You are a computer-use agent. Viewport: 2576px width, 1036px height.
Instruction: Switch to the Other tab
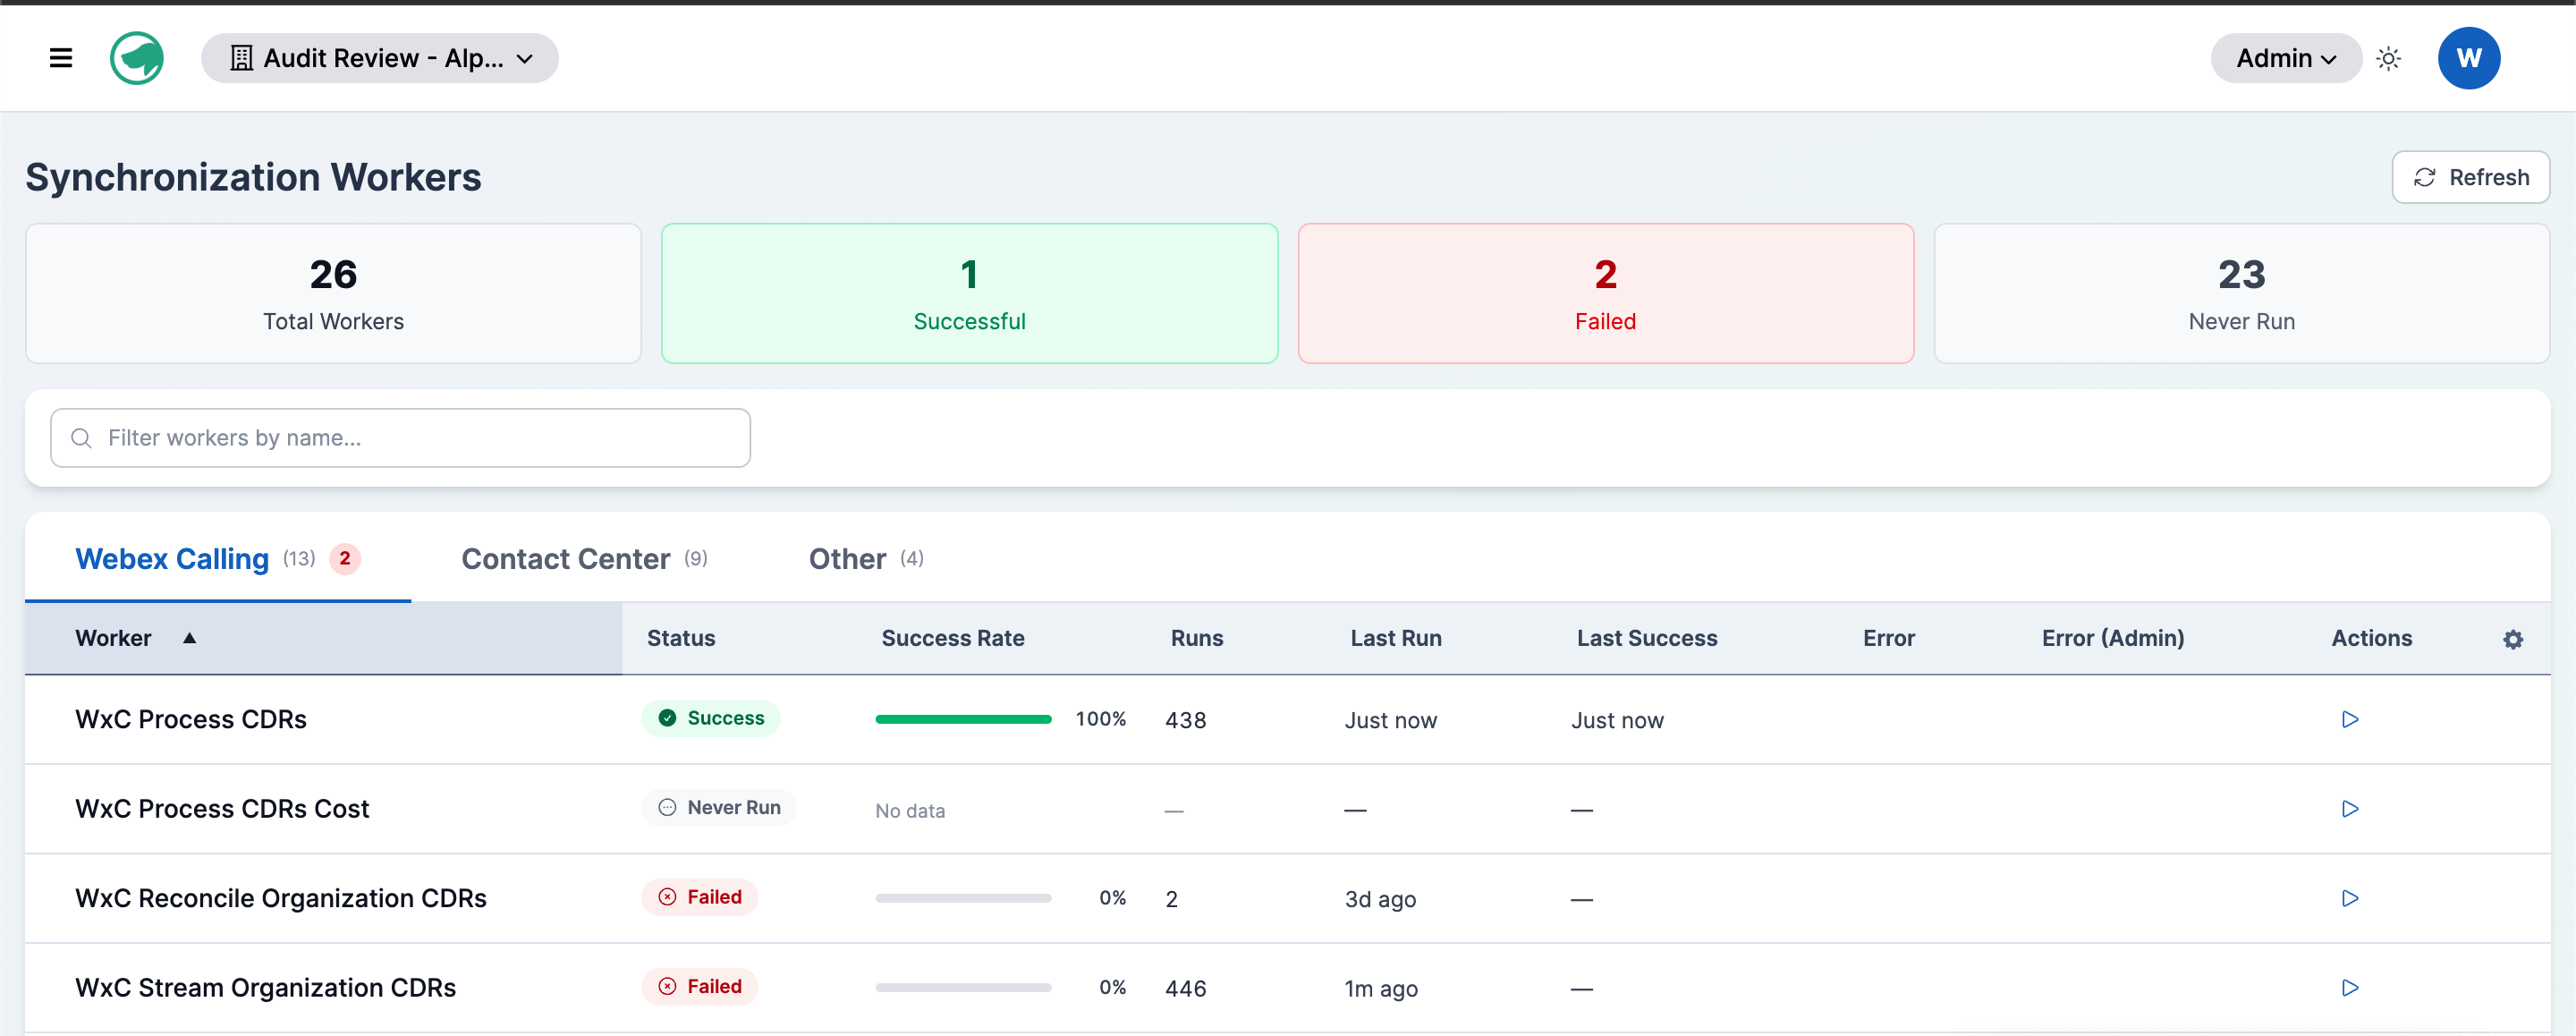[x=866, y=558]
